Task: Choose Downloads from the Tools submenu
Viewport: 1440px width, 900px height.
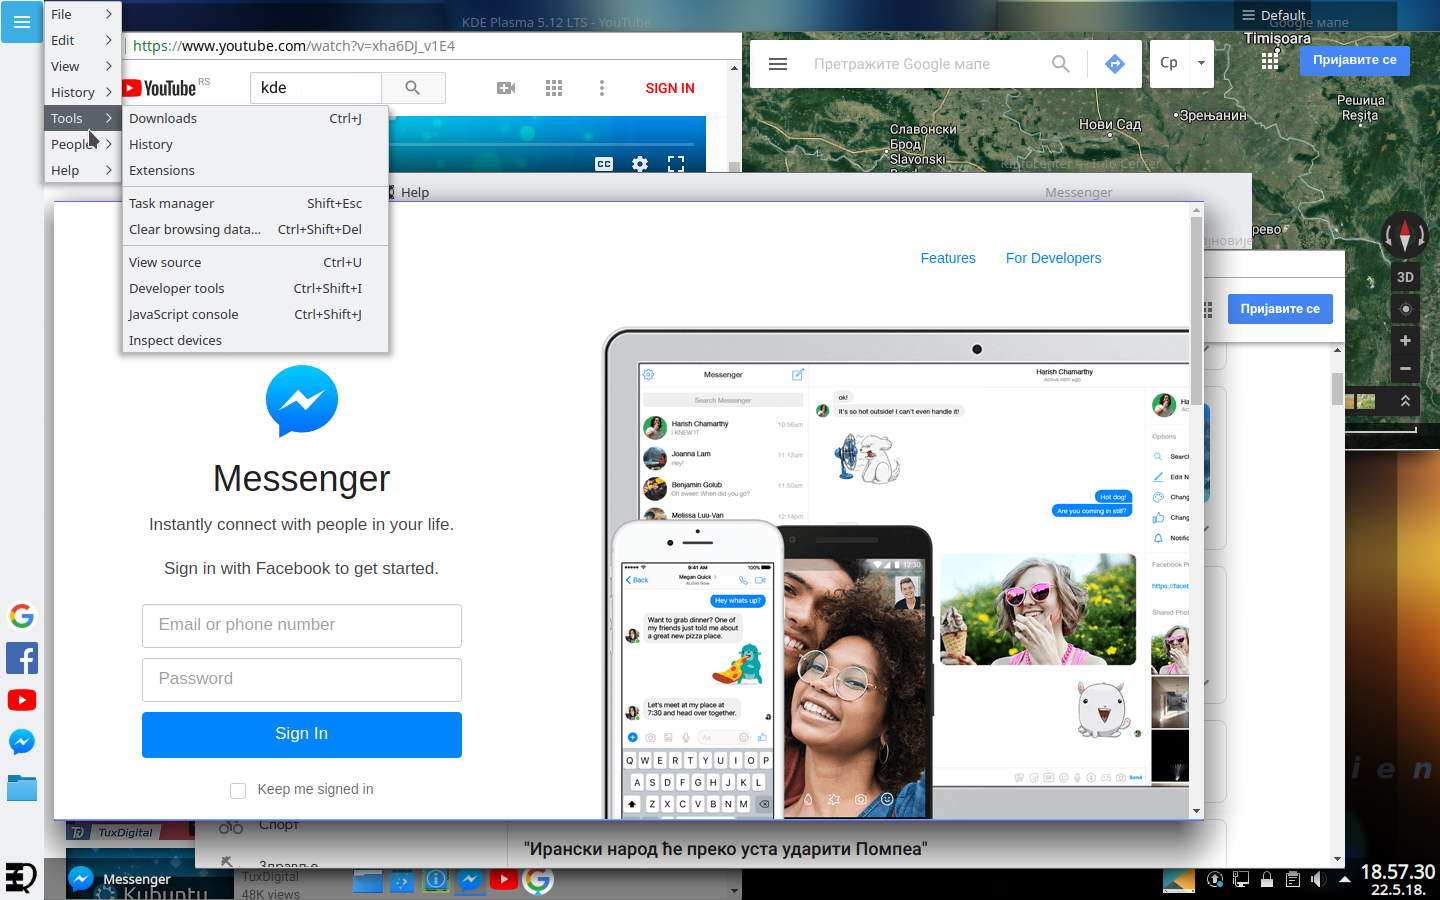Action: pos(255,118)
